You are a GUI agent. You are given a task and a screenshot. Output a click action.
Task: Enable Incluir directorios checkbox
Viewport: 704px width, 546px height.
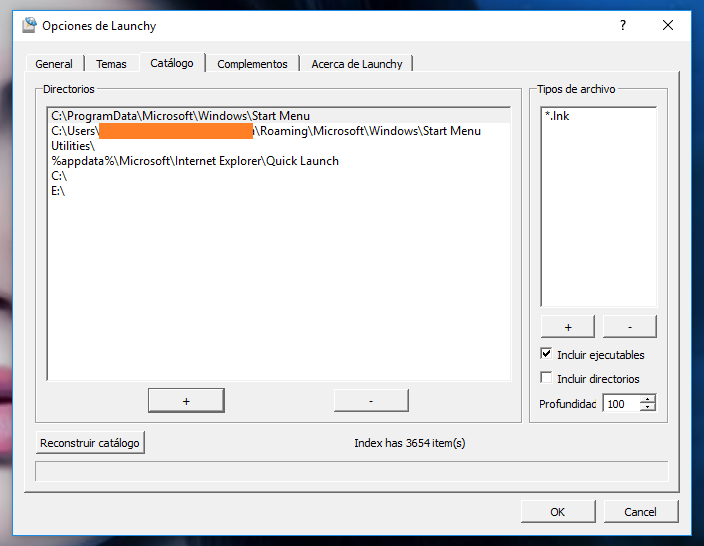pyautogui.click(x=546, y=378)
